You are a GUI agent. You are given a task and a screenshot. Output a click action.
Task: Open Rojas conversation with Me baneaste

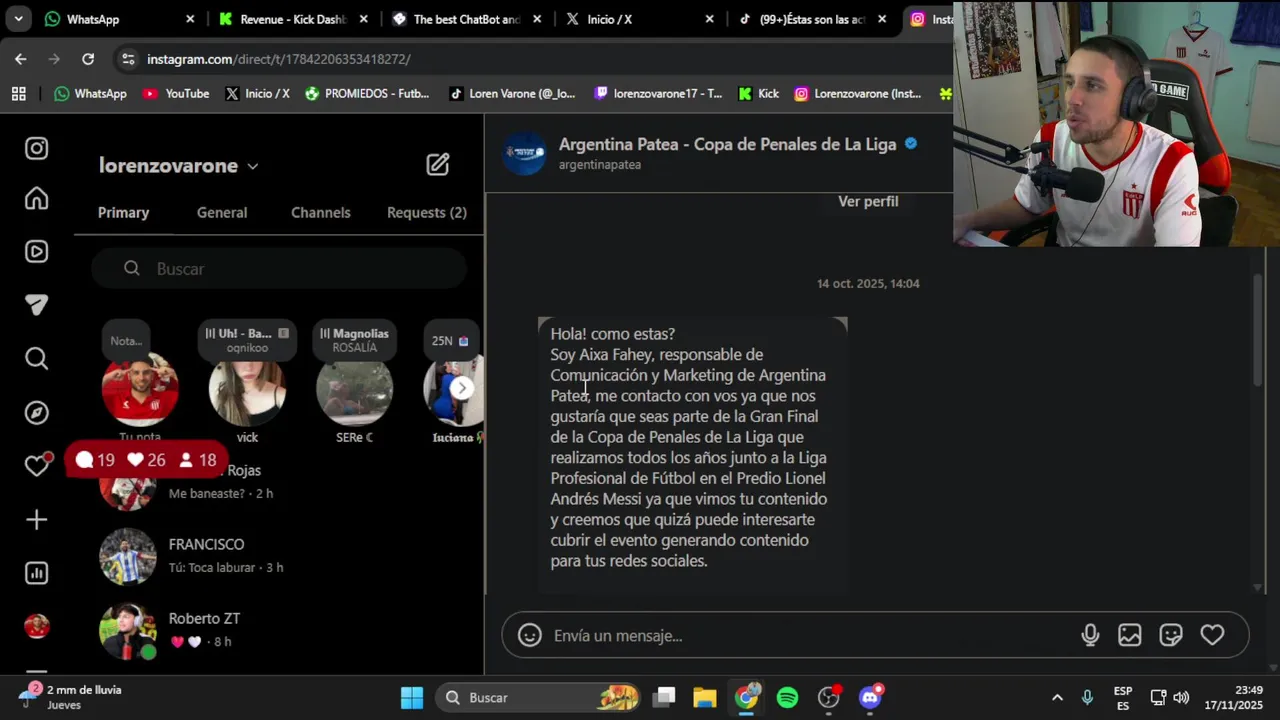point(279,481)
